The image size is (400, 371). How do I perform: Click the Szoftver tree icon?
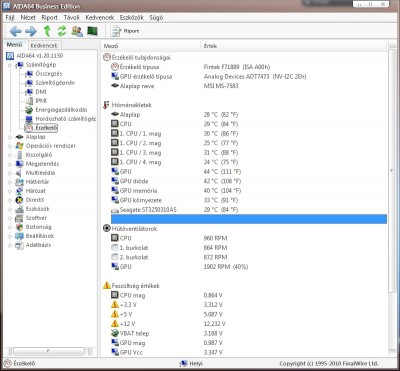click(x=19, y=218)
